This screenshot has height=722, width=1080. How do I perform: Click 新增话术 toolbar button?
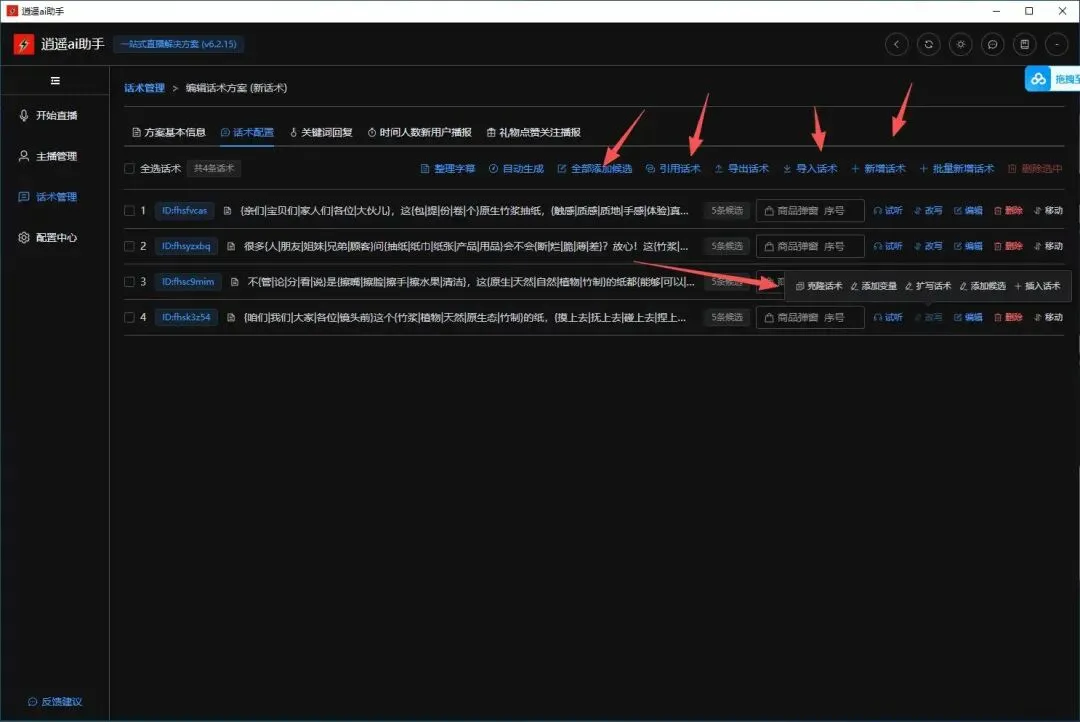[878, 168]
